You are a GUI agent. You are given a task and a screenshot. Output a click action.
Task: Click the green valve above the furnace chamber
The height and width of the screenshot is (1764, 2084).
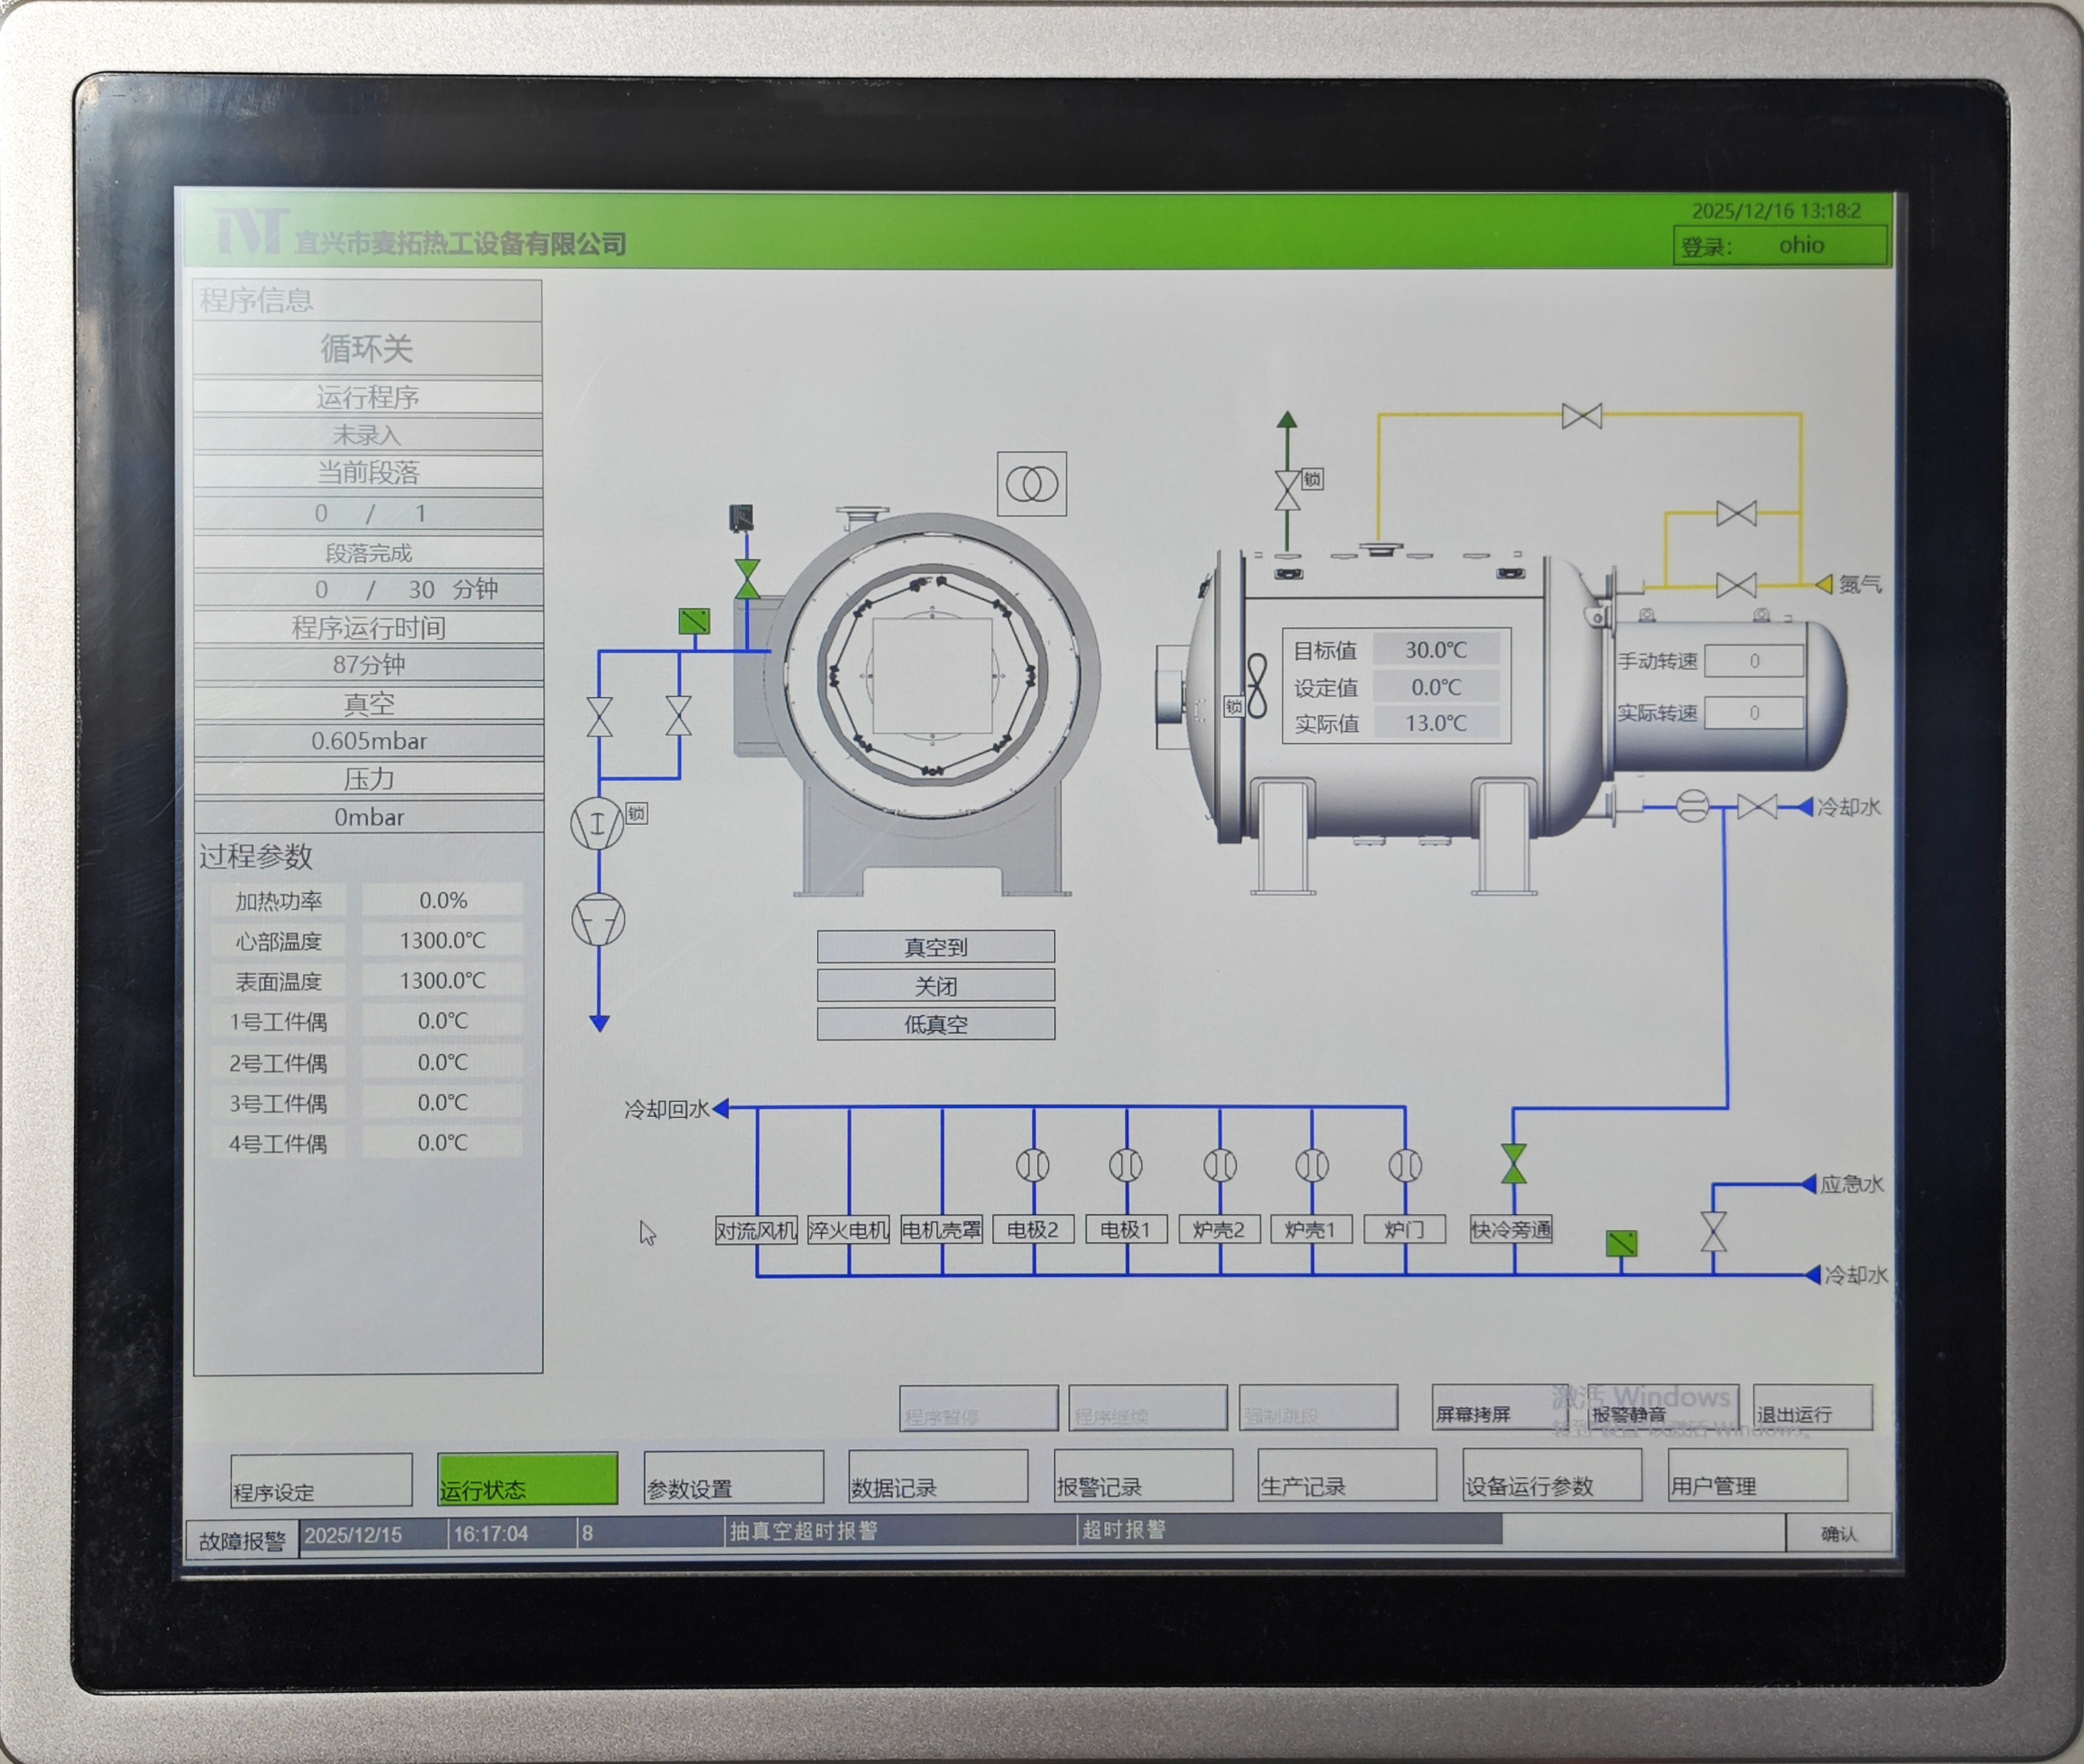click(747, 580)
